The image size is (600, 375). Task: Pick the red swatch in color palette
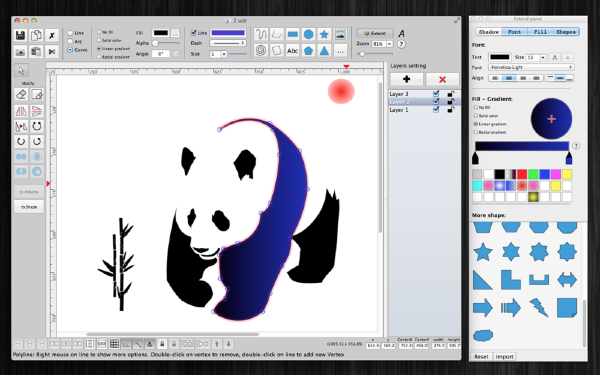(x=522, y=174)
